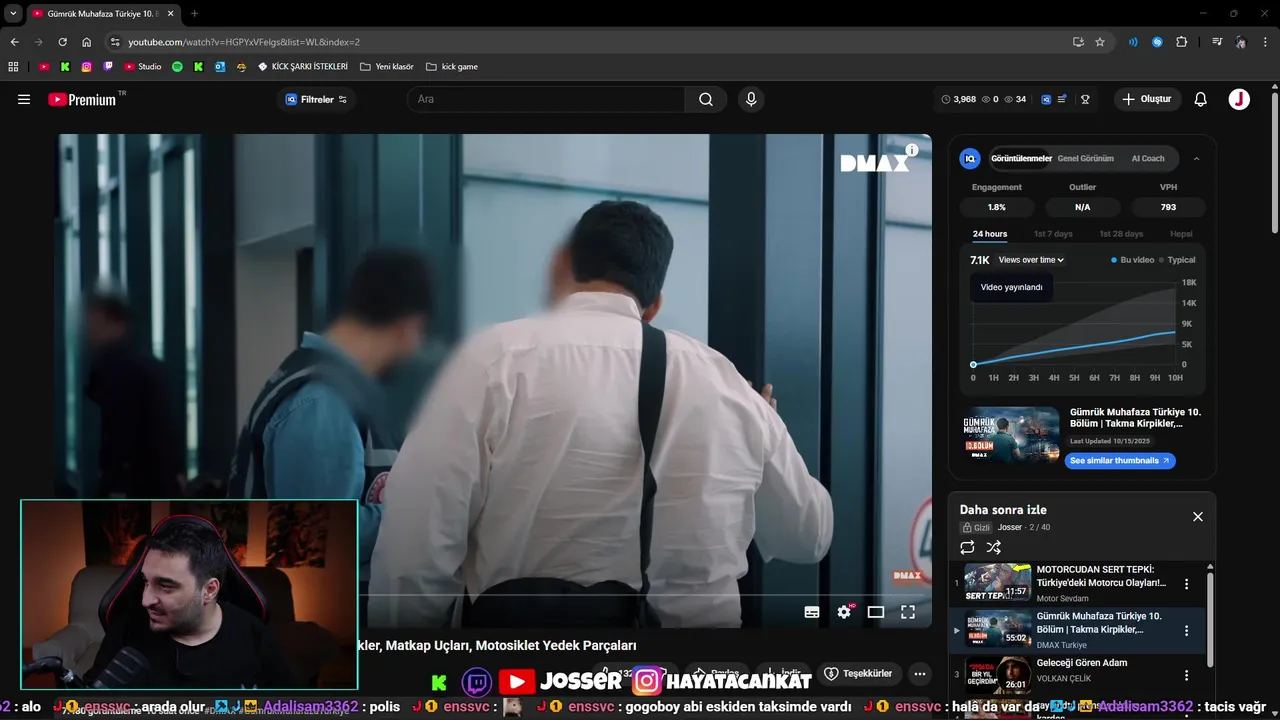Select the Görüntülenmeler tab in vidIQ
The height and width of the screenshot is (720, 1280).
tap(1021, 158)
